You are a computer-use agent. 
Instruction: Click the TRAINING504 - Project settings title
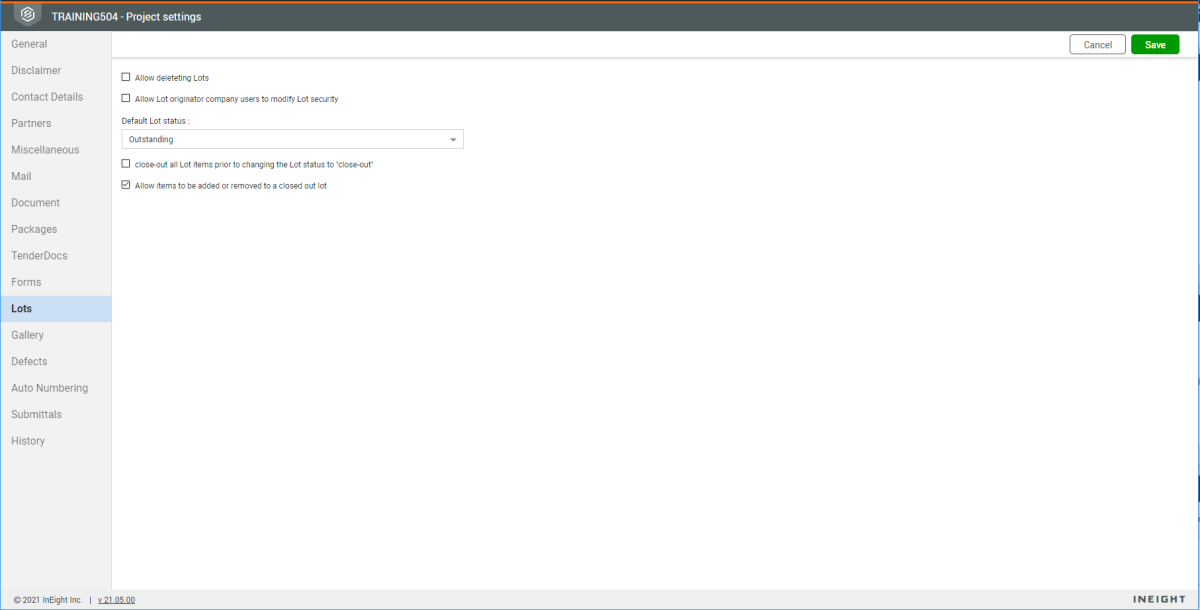126,16
